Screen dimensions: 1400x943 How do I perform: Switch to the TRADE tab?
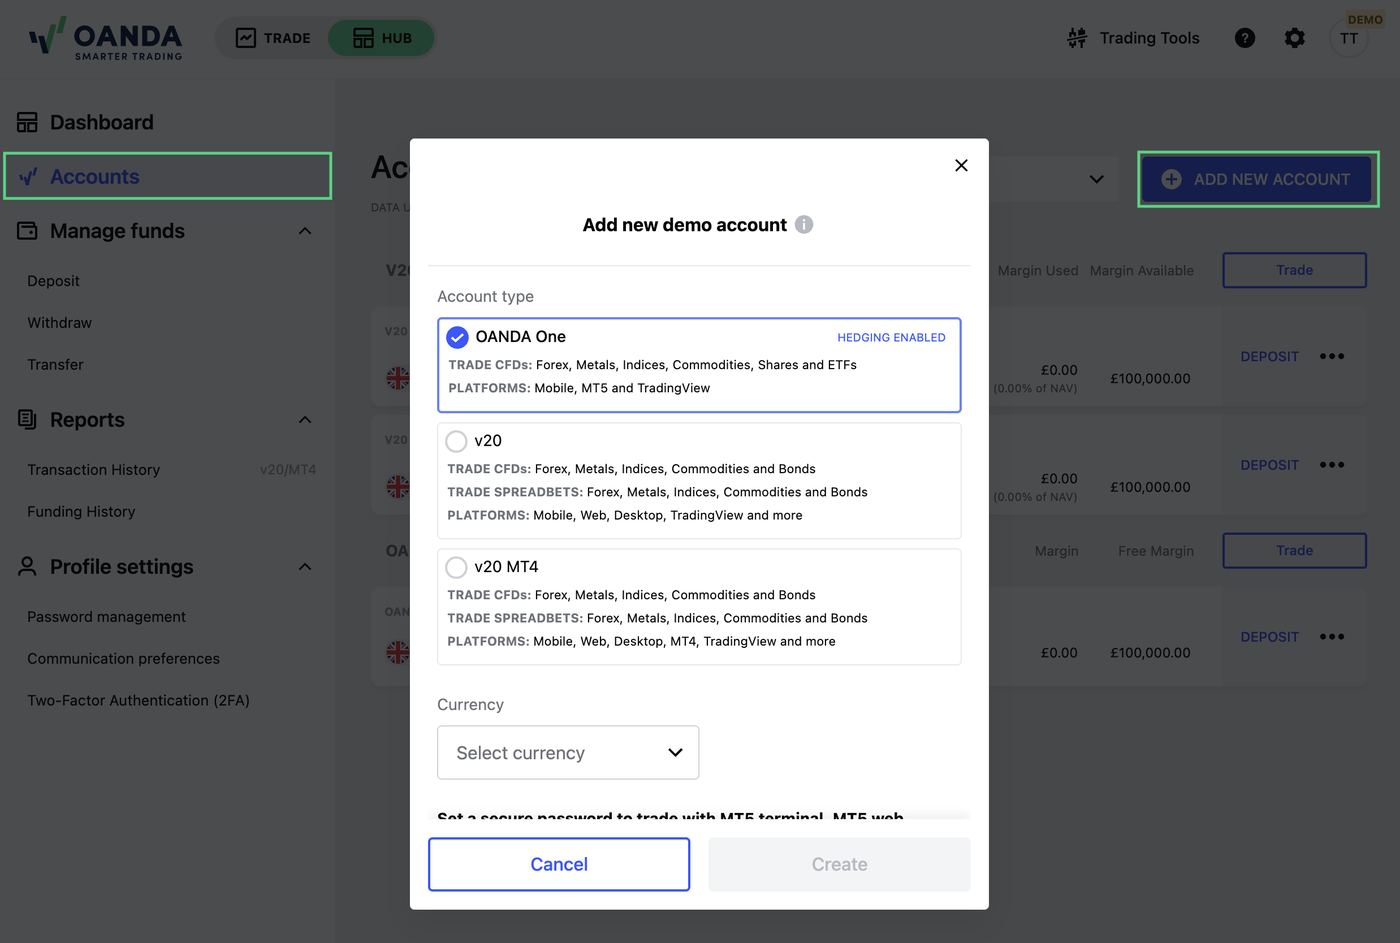273,38
